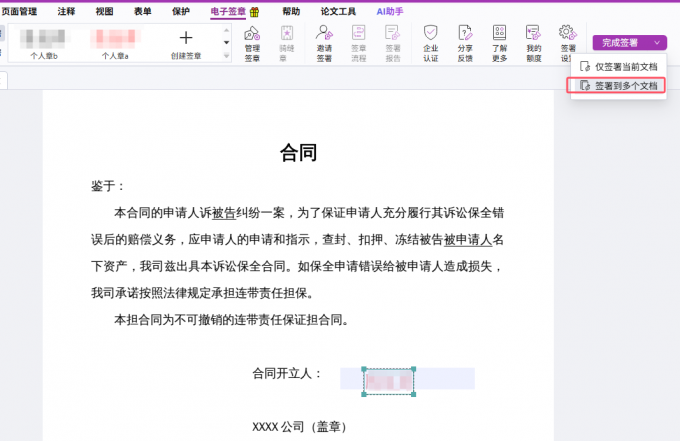This screenshot has width=680, height=441.
Task: Open the 帮助 tab
Action: 291,12
